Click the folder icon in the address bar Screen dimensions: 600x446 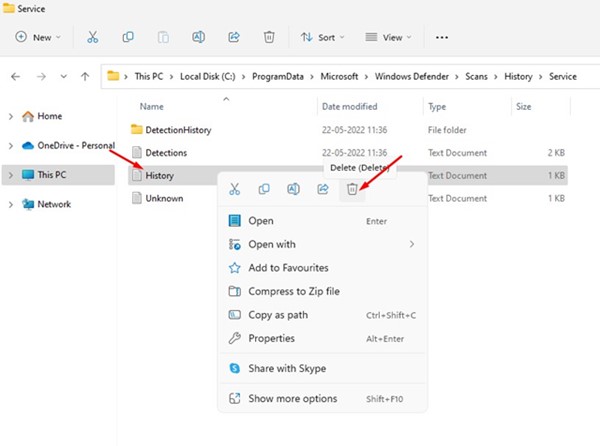[x=113, y=76]
